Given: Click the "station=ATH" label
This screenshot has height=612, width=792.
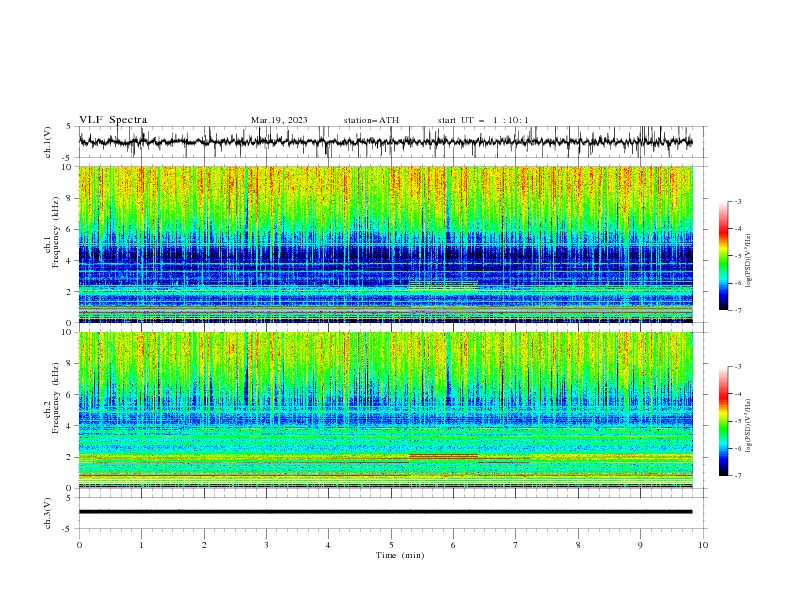Looking at the screenshot, I should click(x=371, y=120).
